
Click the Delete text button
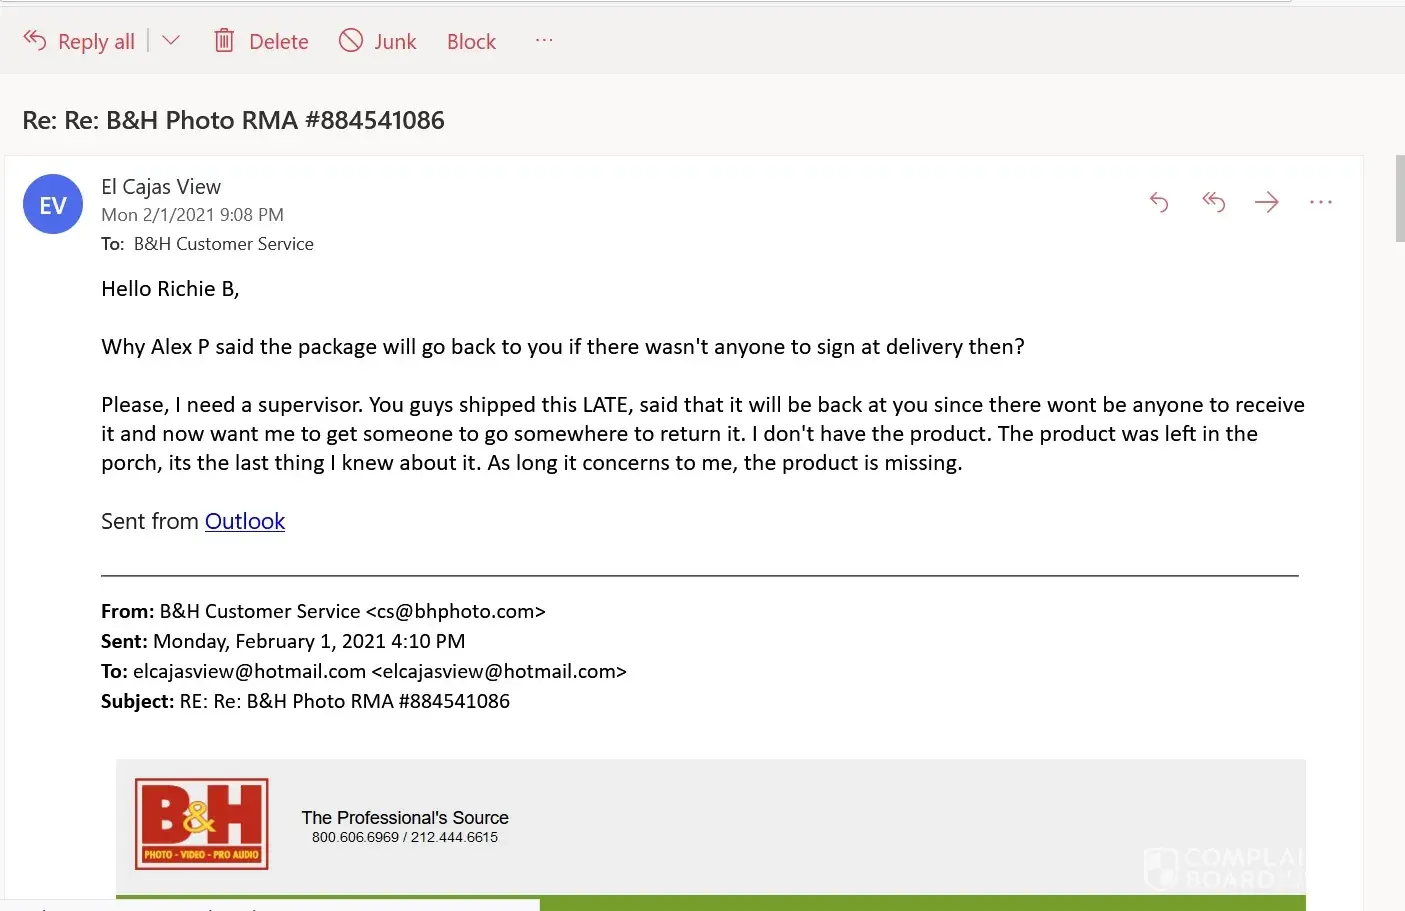[278, 42]
